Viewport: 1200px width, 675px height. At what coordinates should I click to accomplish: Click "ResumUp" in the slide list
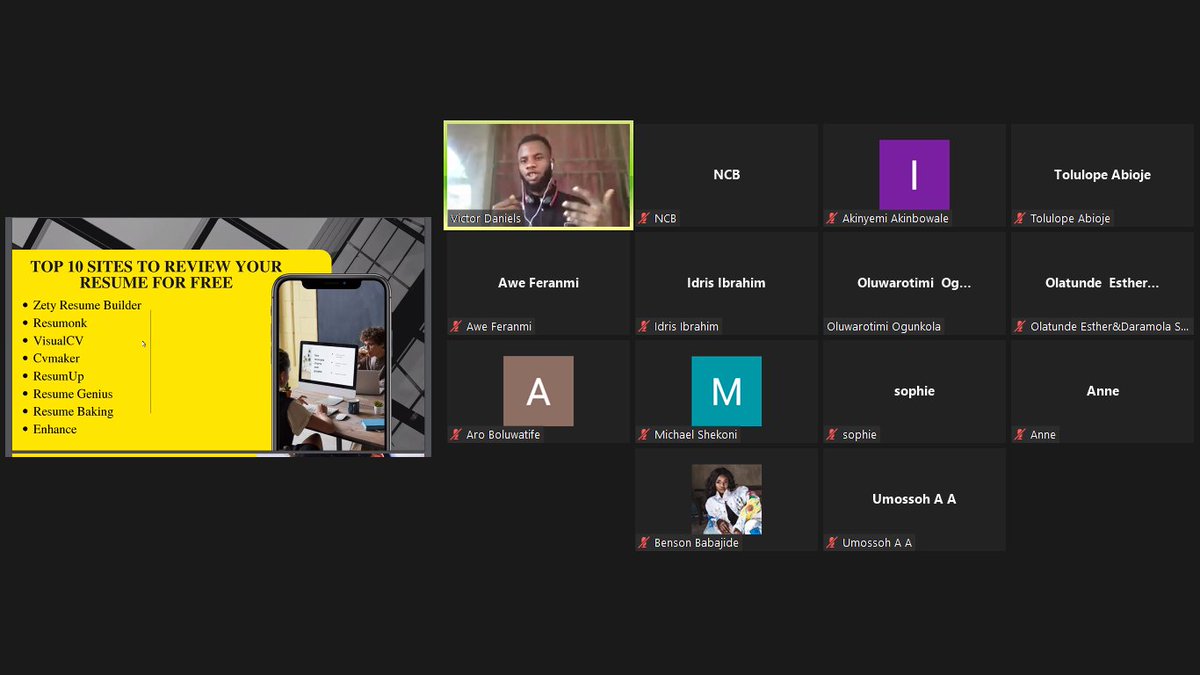click(58, 376)
